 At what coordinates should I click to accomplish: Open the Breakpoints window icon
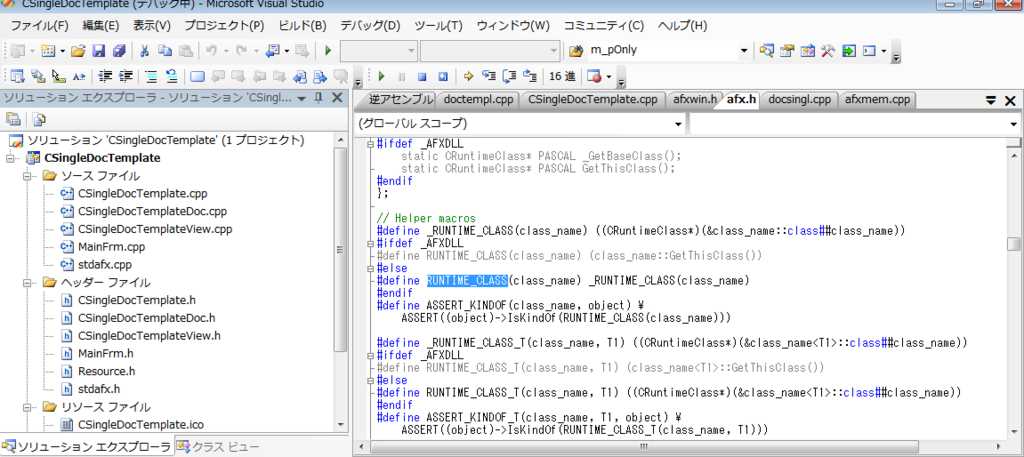594,76
